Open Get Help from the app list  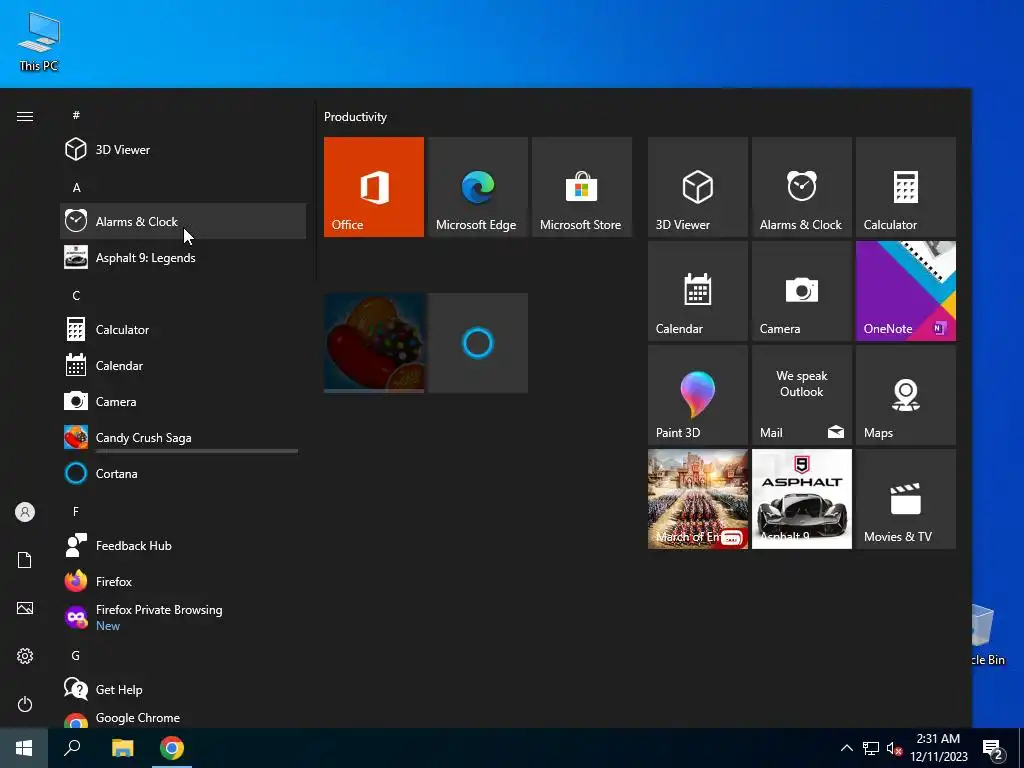(183, 689)
